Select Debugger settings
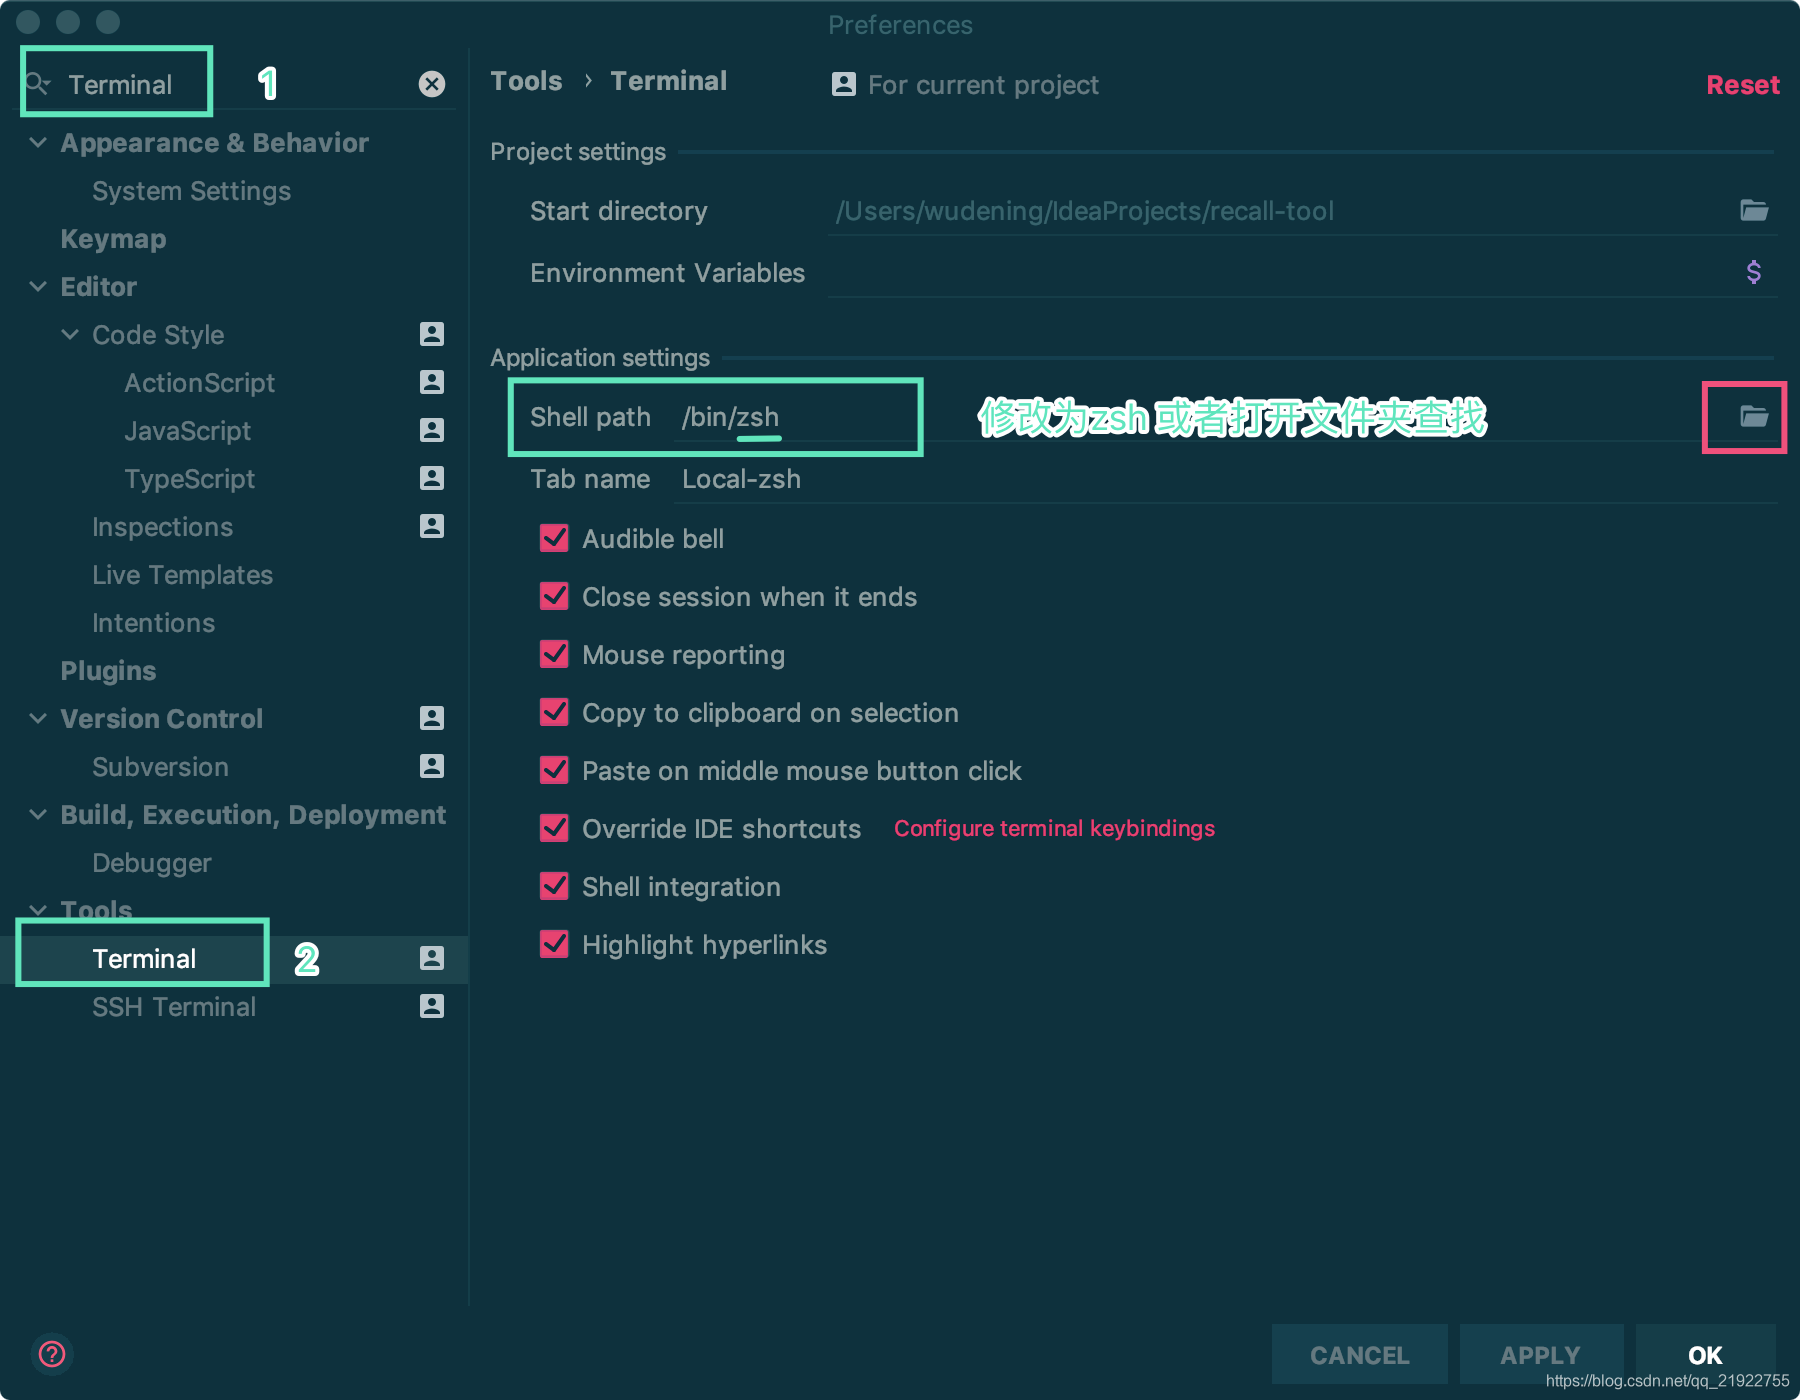The image size is (1800, 1400). 151,863
